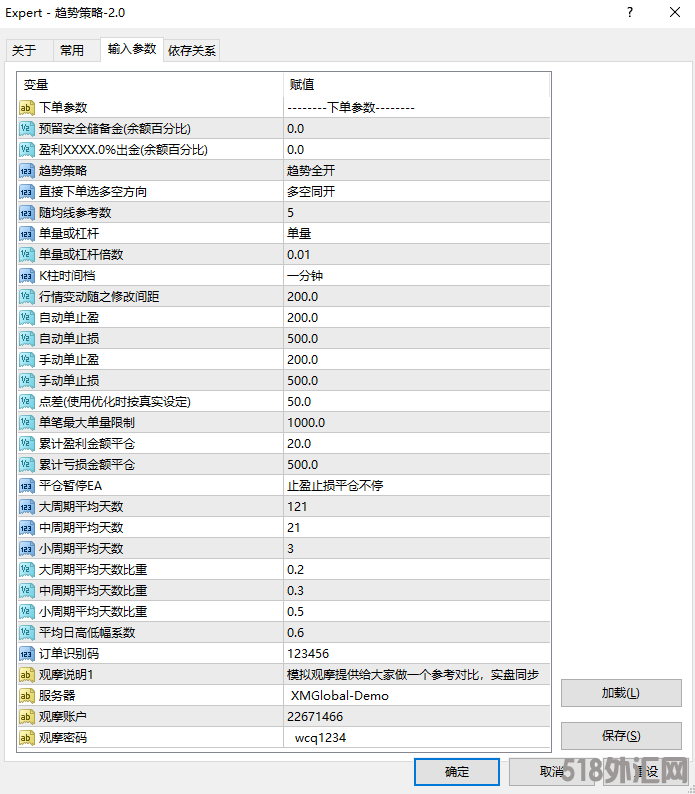The width and height of the screenshot is (695, 794).
Task: Click the icon next to 观摩密码
Action: (27, 738)
